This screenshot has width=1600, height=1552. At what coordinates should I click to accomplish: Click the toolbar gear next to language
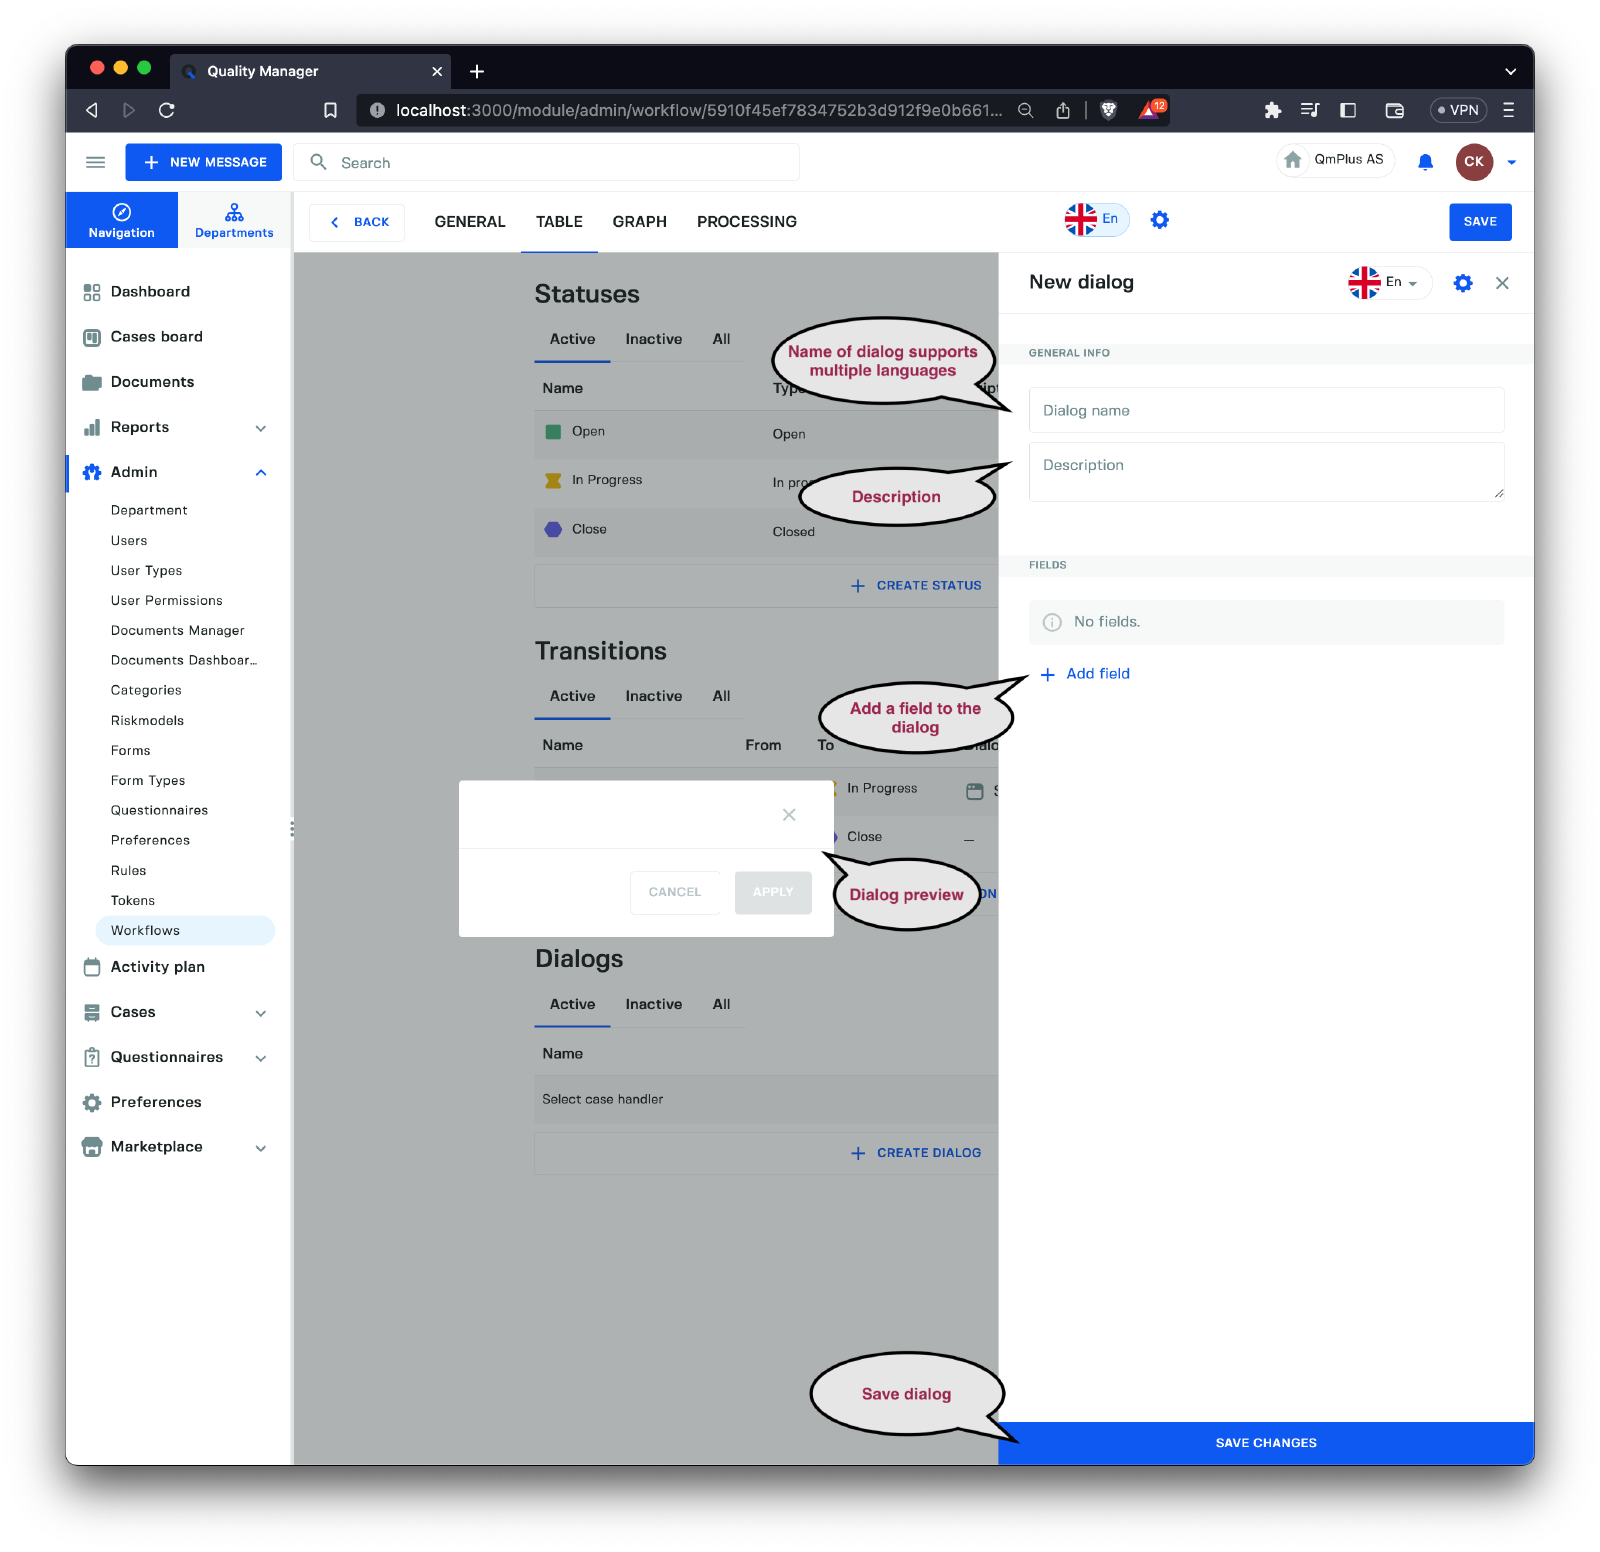(1159, 220)
